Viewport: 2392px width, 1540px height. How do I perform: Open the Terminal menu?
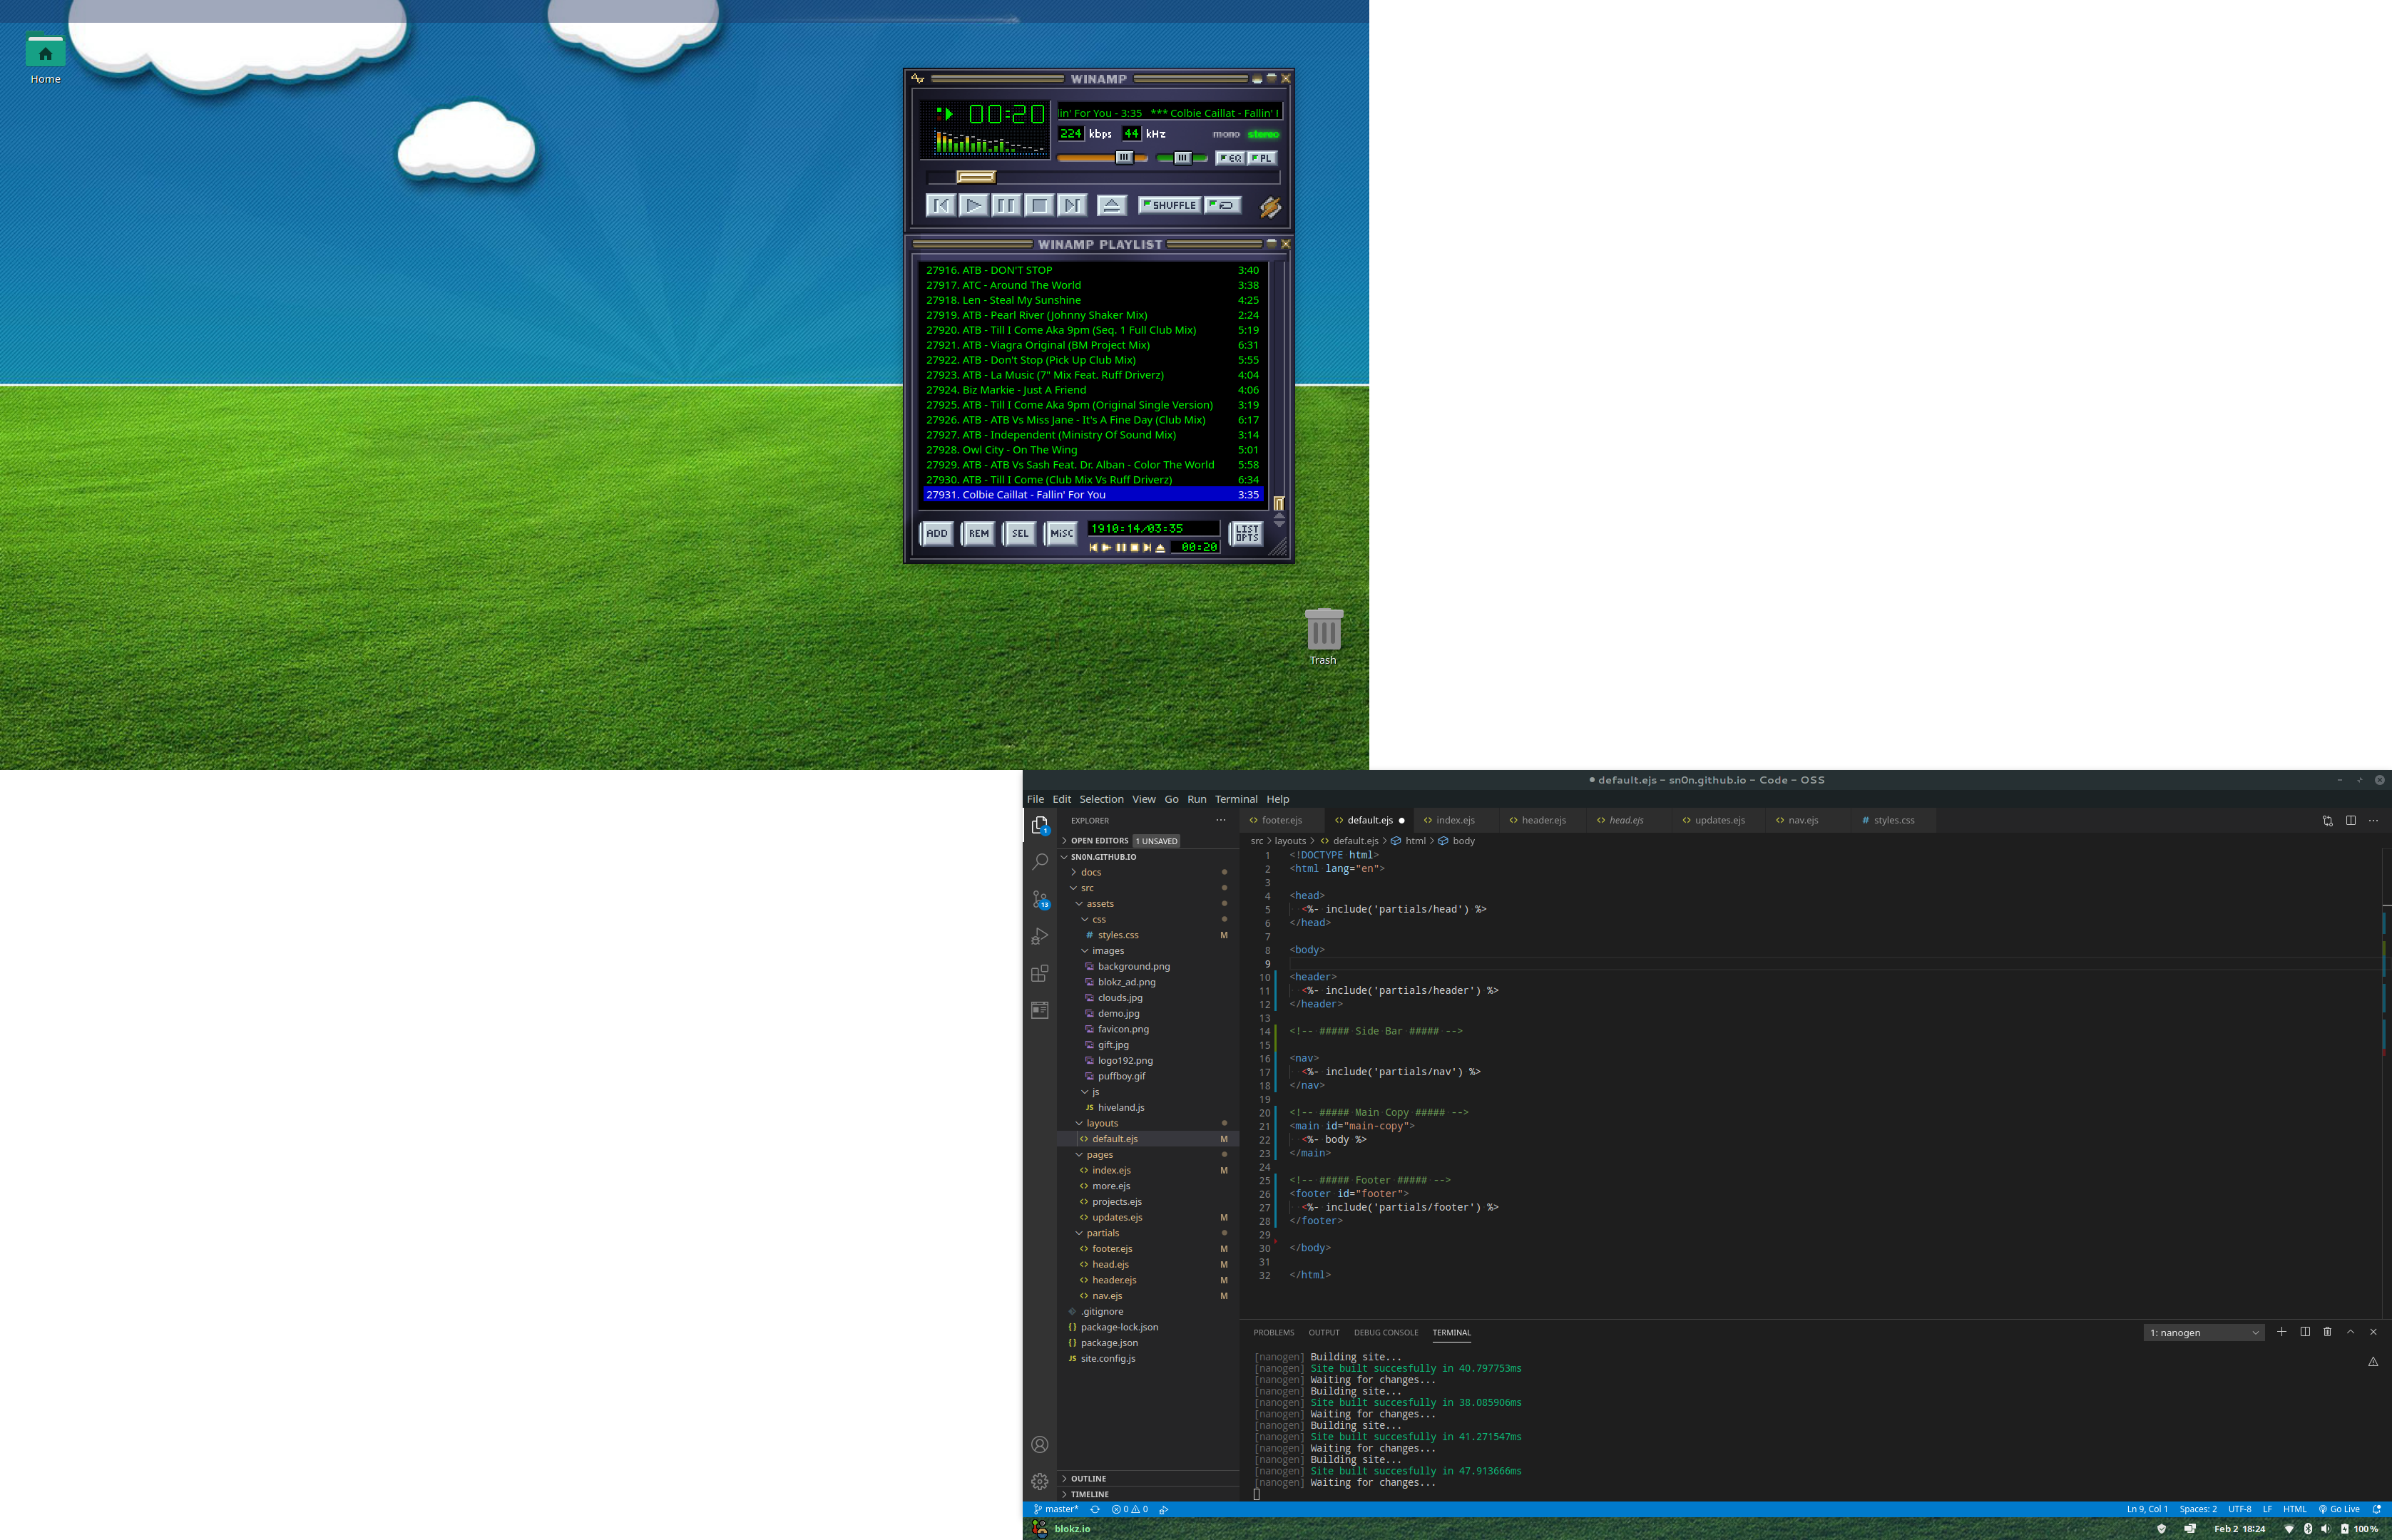(x=1236, y=799)
